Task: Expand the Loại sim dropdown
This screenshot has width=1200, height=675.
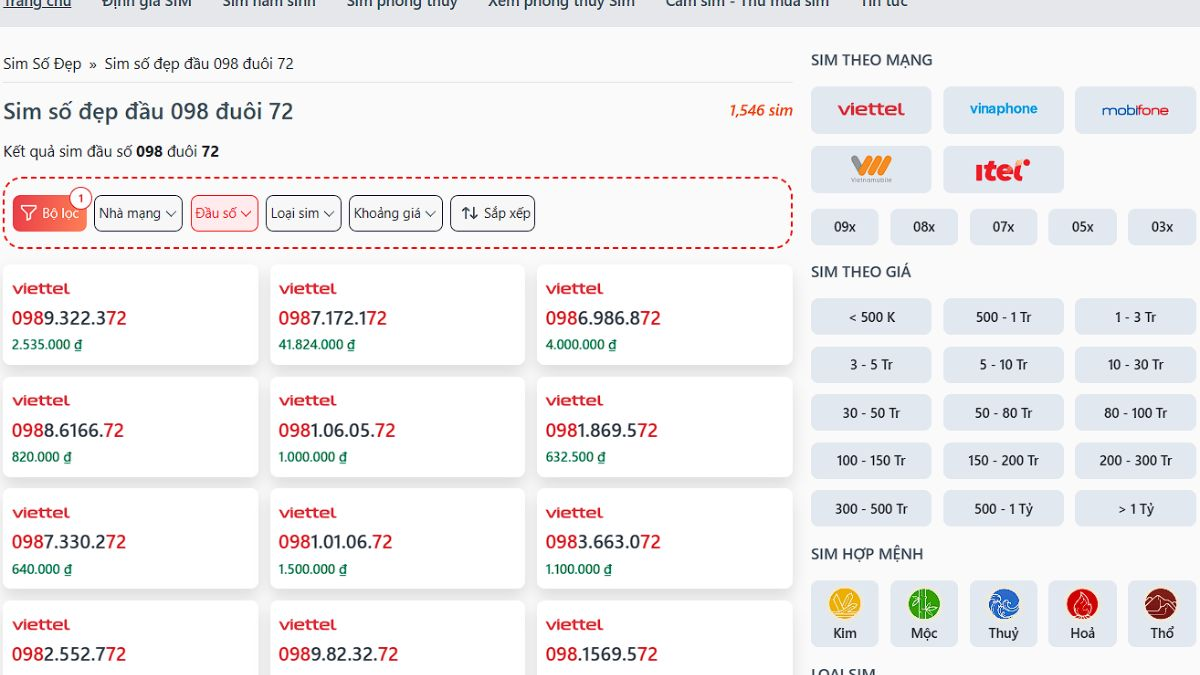Action: [304, 213]
